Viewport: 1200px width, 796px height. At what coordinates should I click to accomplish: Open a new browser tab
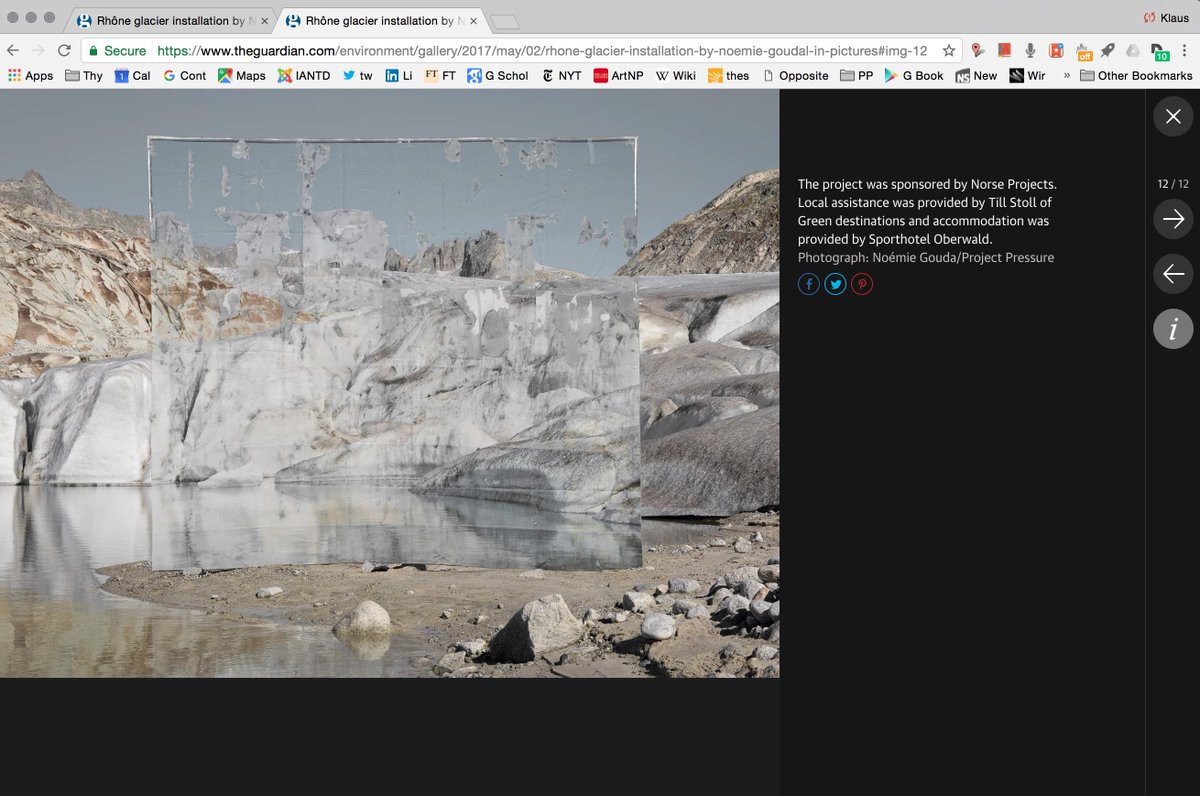(x=505, y=22)
